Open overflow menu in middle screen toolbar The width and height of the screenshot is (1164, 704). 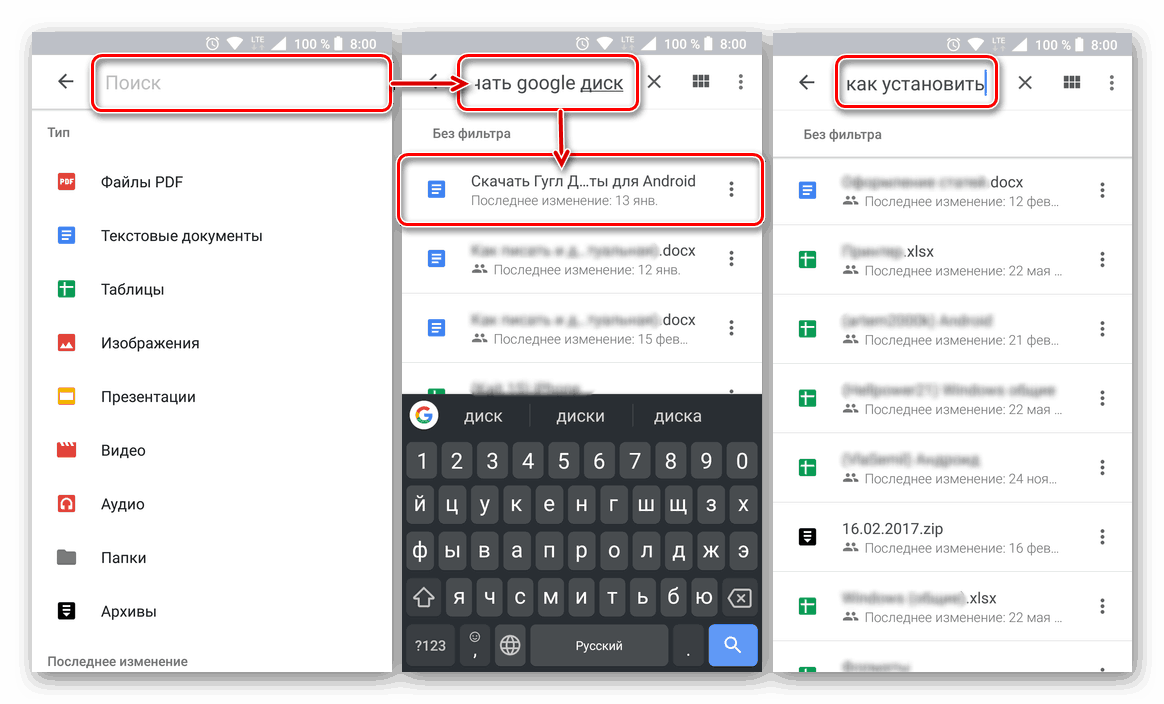[x=740, y=82]
